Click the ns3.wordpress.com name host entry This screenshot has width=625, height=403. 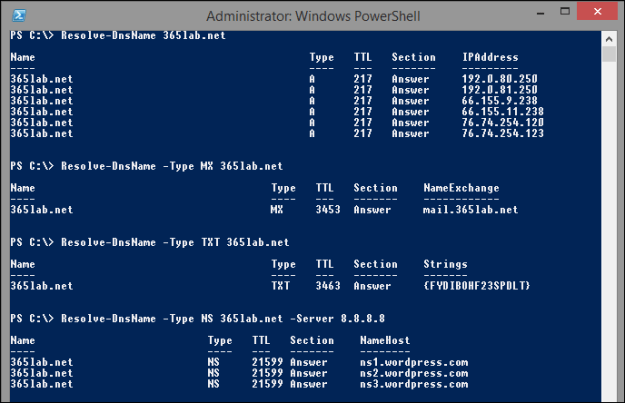pos(413,384)
